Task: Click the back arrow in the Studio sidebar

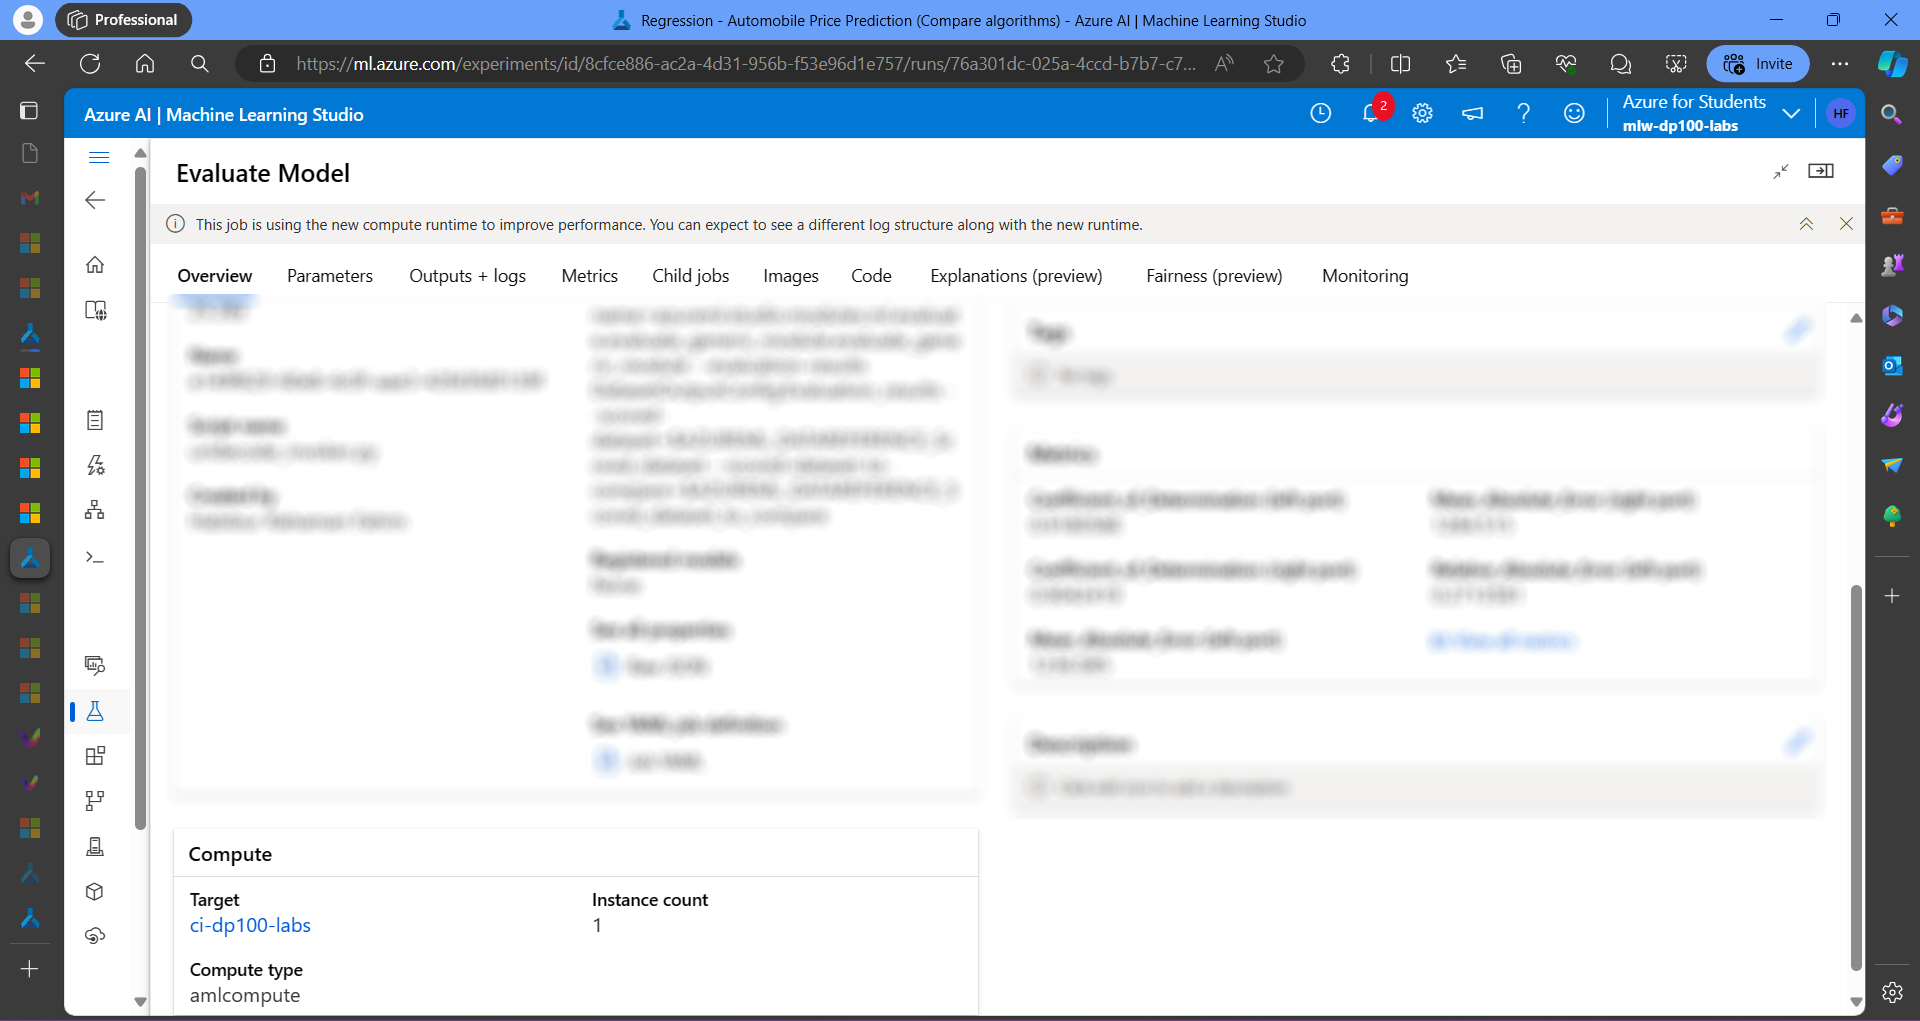Action: 95,200
